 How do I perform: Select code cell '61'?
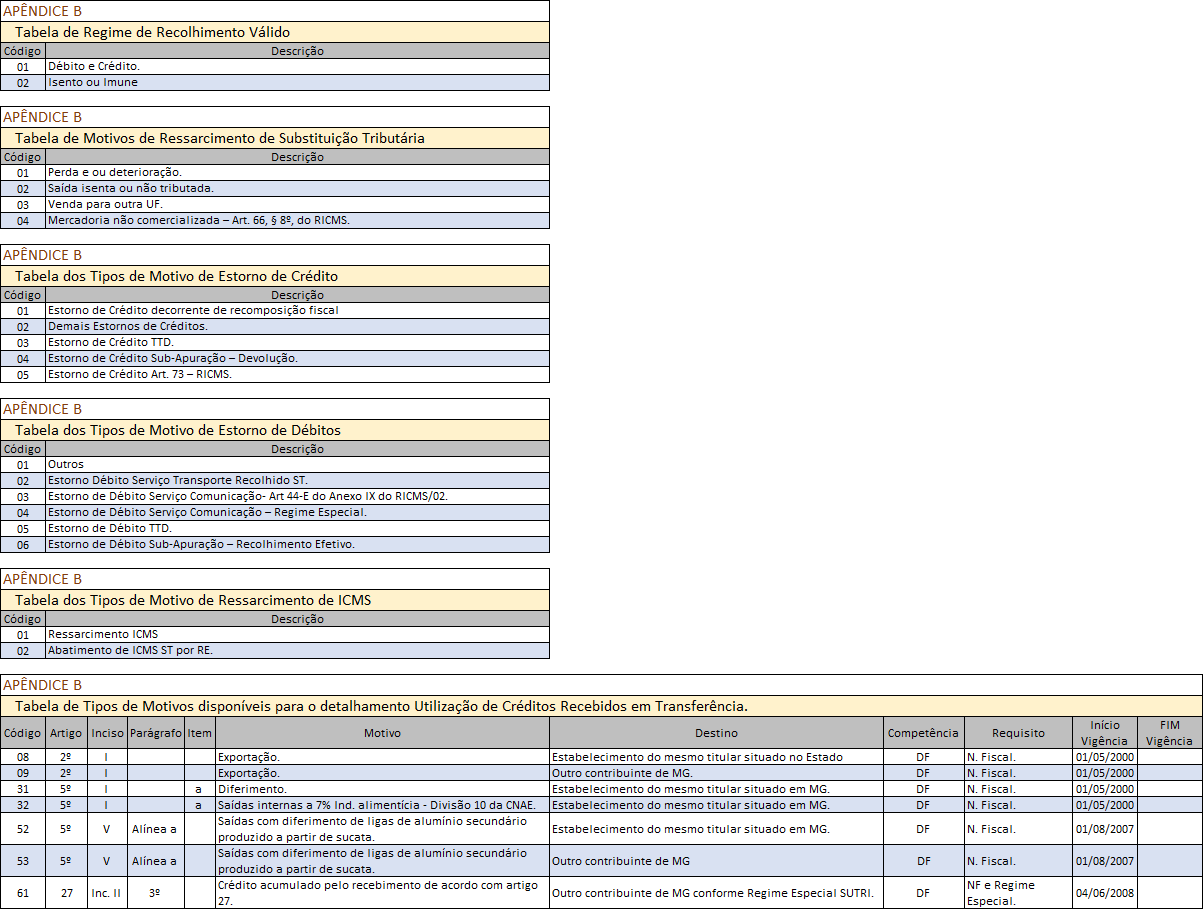click(23, 893)
